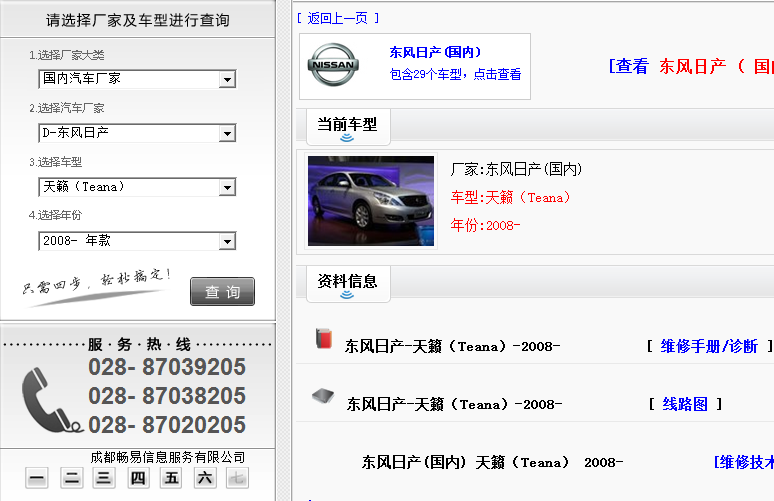The image size is (774, 501).
Task: Click red 东风日产 text in the top-right banner
Action: [x=693, y=66]
